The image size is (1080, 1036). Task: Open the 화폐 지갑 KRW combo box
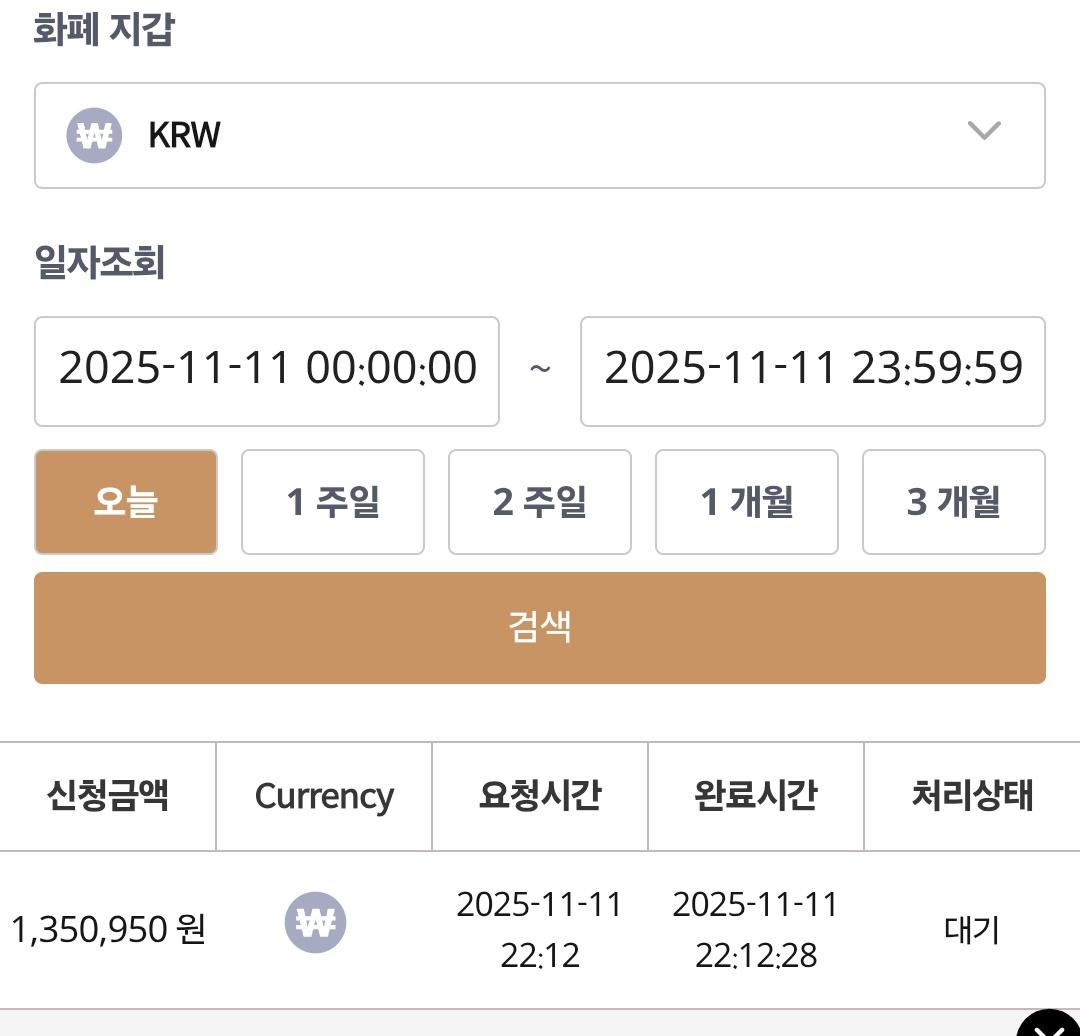point(540,135)
